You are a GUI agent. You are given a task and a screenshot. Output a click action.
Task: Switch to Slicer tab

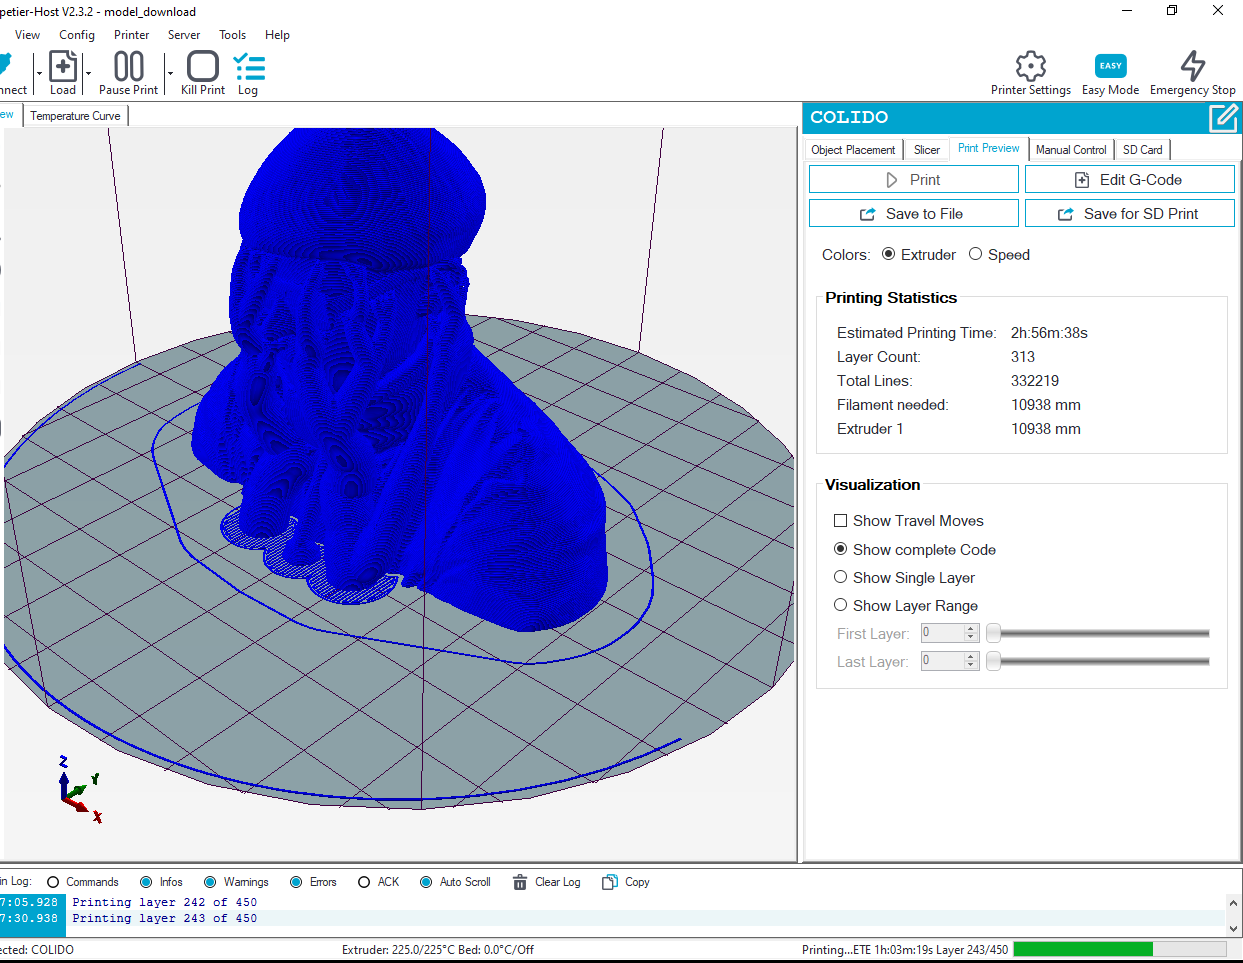(x=927, y=150)
